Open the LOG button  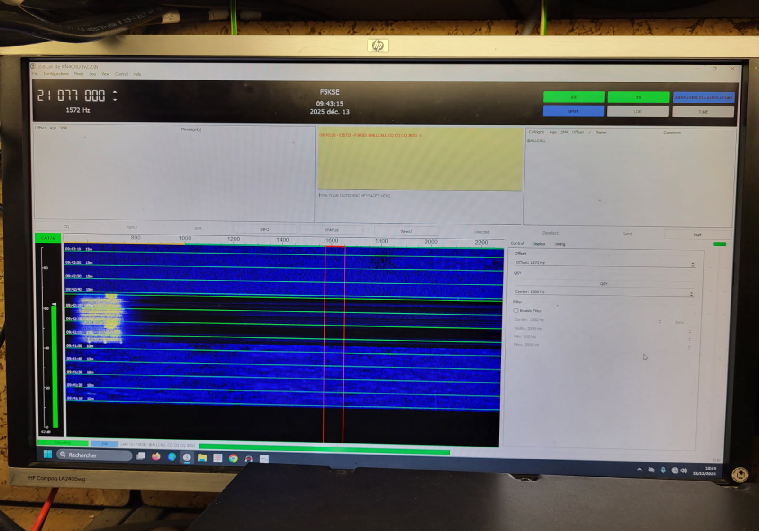tap(638, 111)
